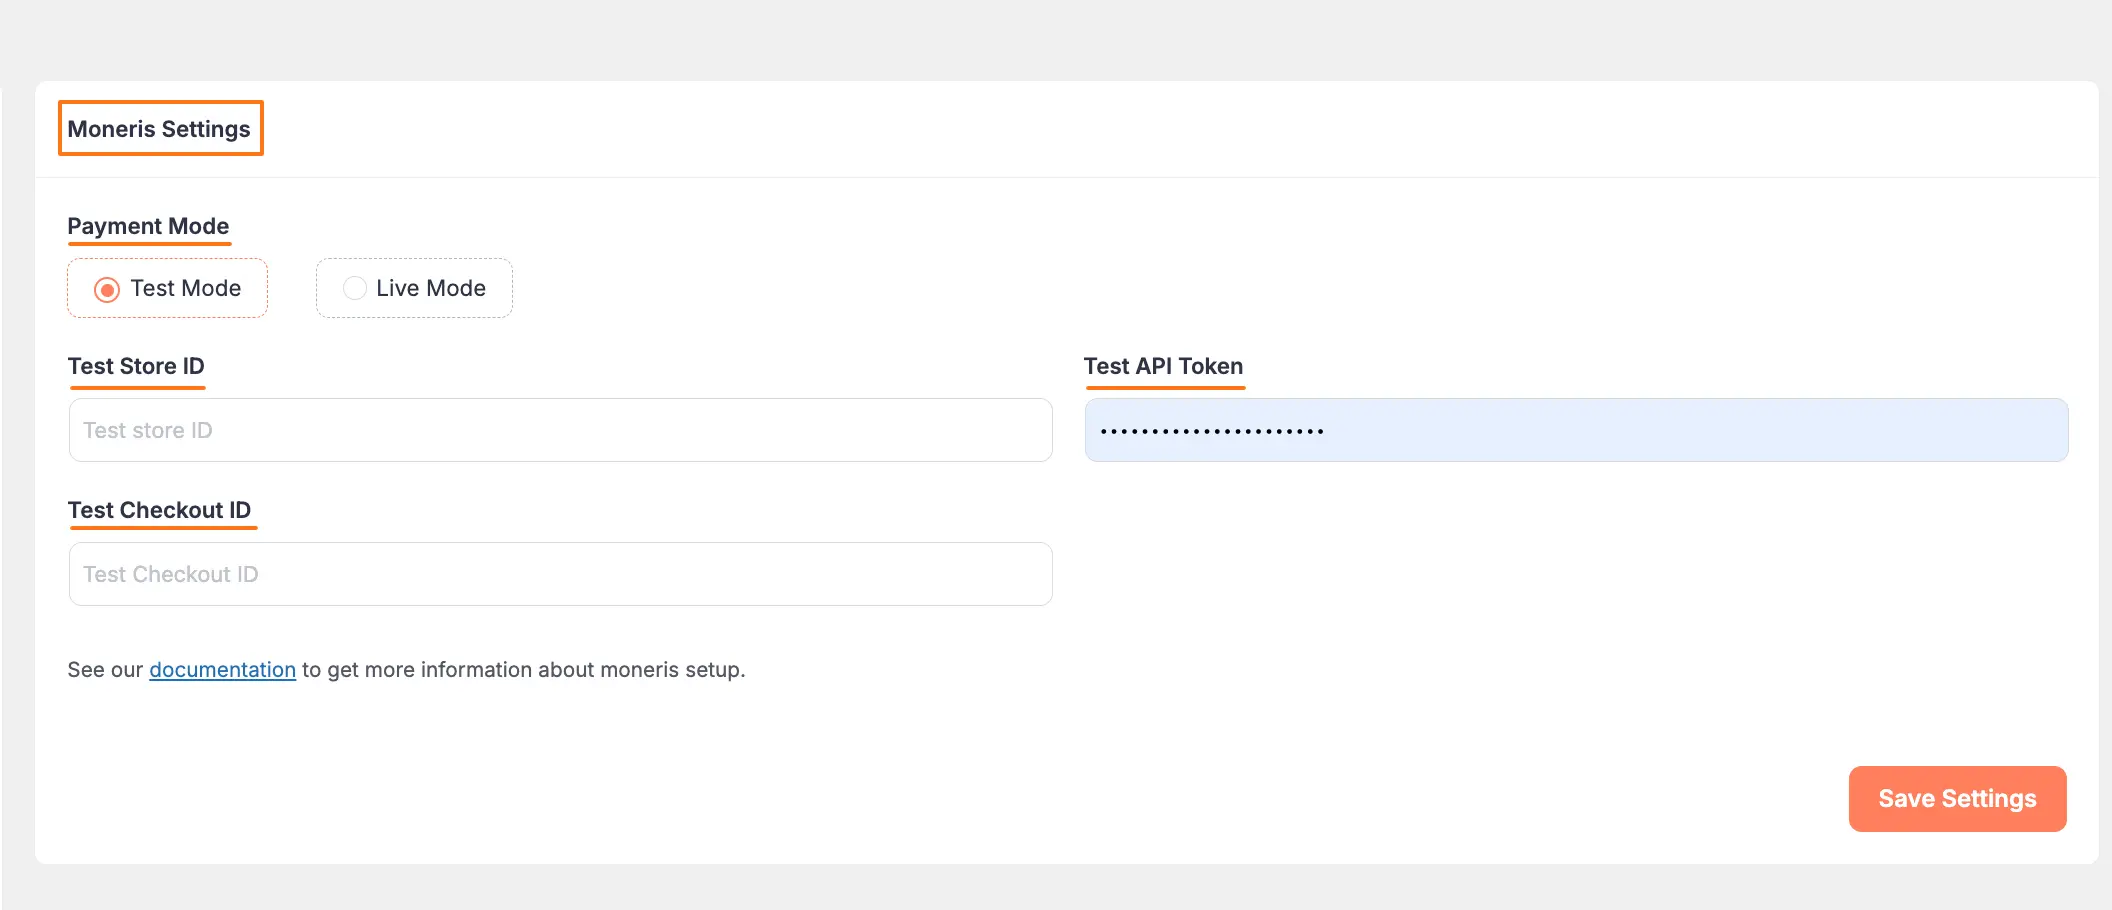Screen dimensions: 2112x910
Task: Place cursor in the Test store ID placeholder
Action: point(559,429)
